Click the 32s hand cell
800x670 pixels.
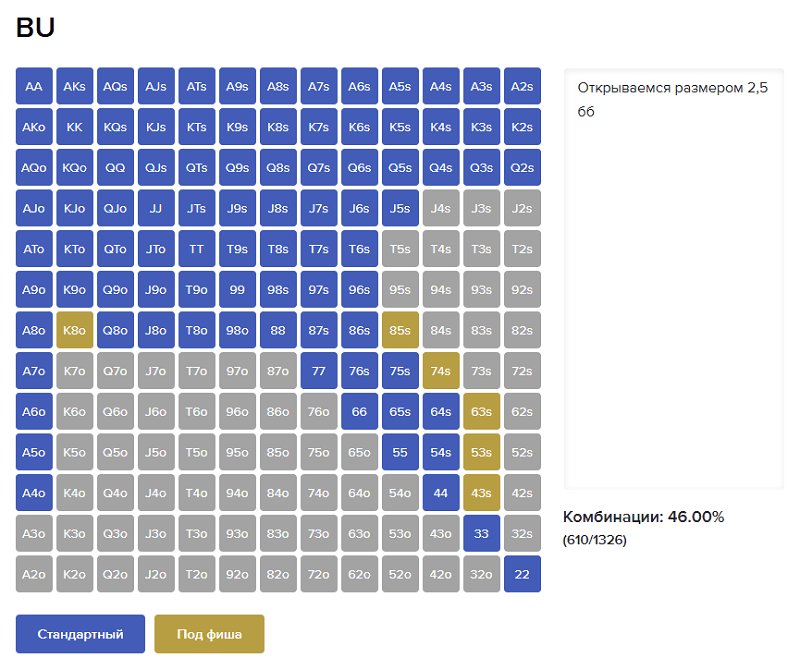click(522, 534)
